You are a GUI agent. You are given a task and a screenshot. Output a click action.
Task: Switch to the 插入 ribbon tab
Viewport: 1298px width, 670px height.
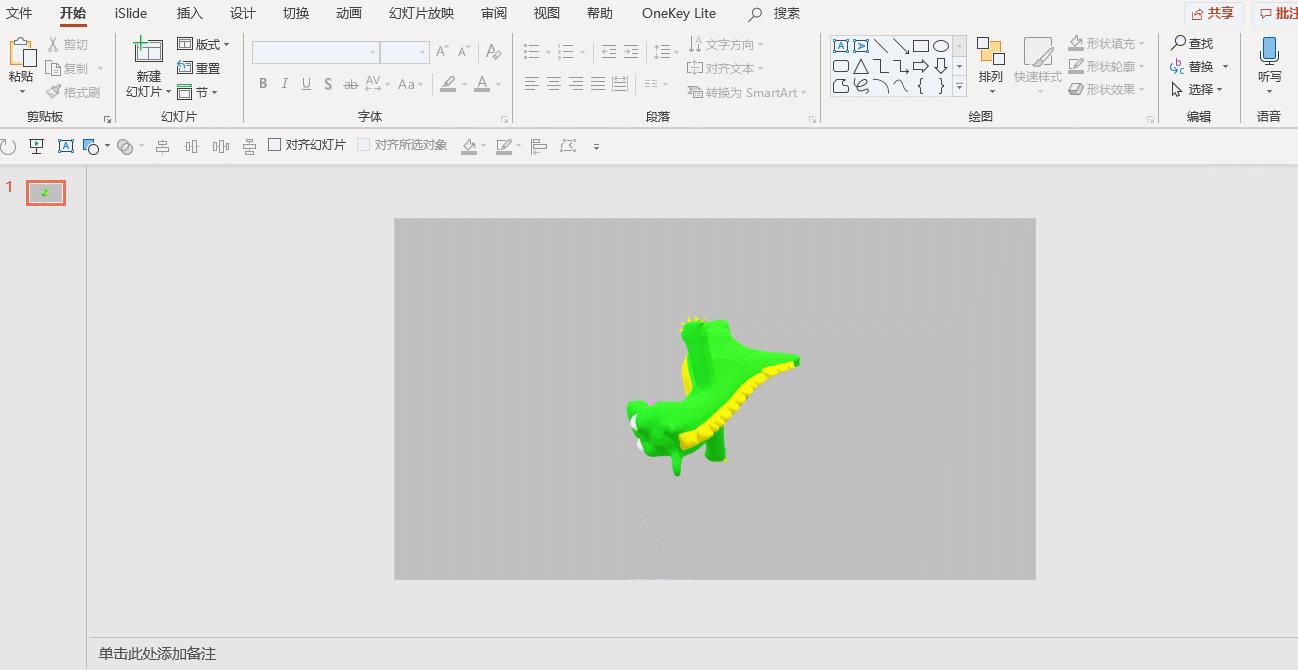(190, 13)
